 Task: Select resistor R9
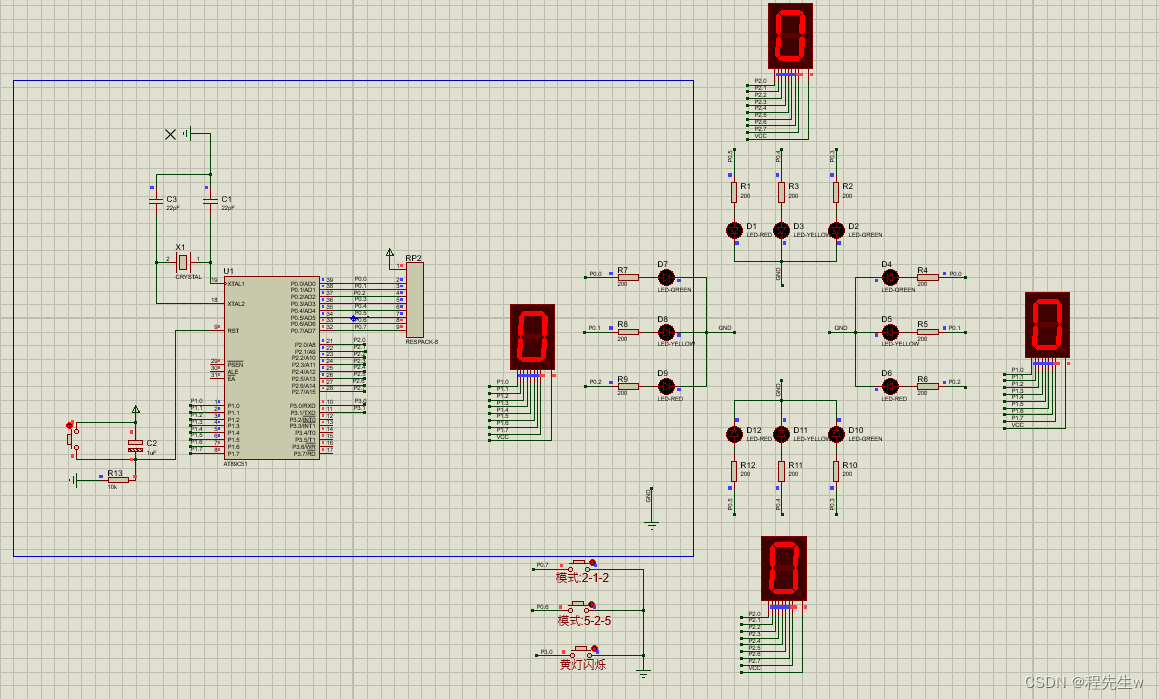pyautogui.click(x=628, y=386)
